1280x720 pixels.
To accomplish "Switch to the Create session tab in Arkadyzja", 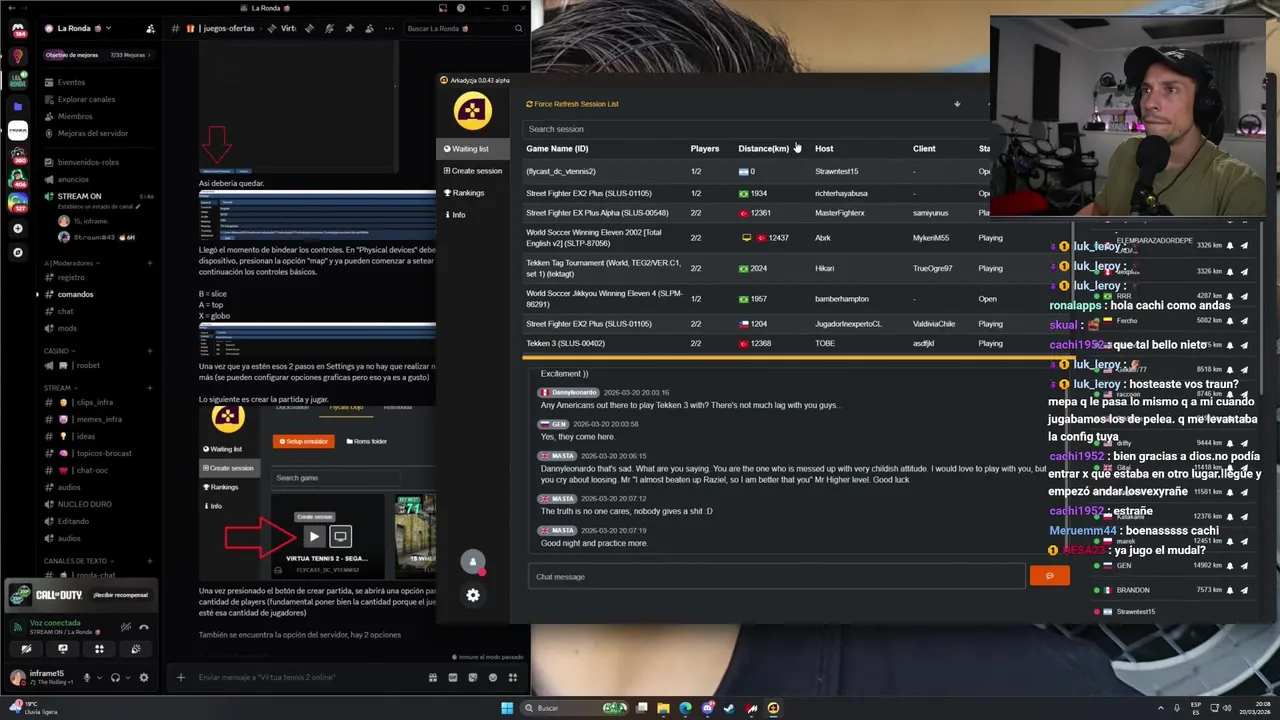I will [x=473, y=171].
